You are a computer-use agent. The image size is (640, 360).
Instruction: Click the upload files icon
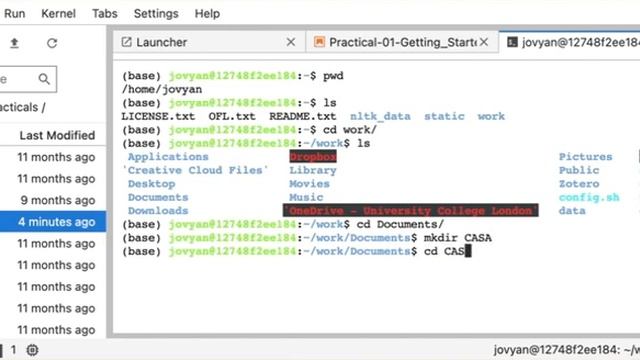coord(14,43)
